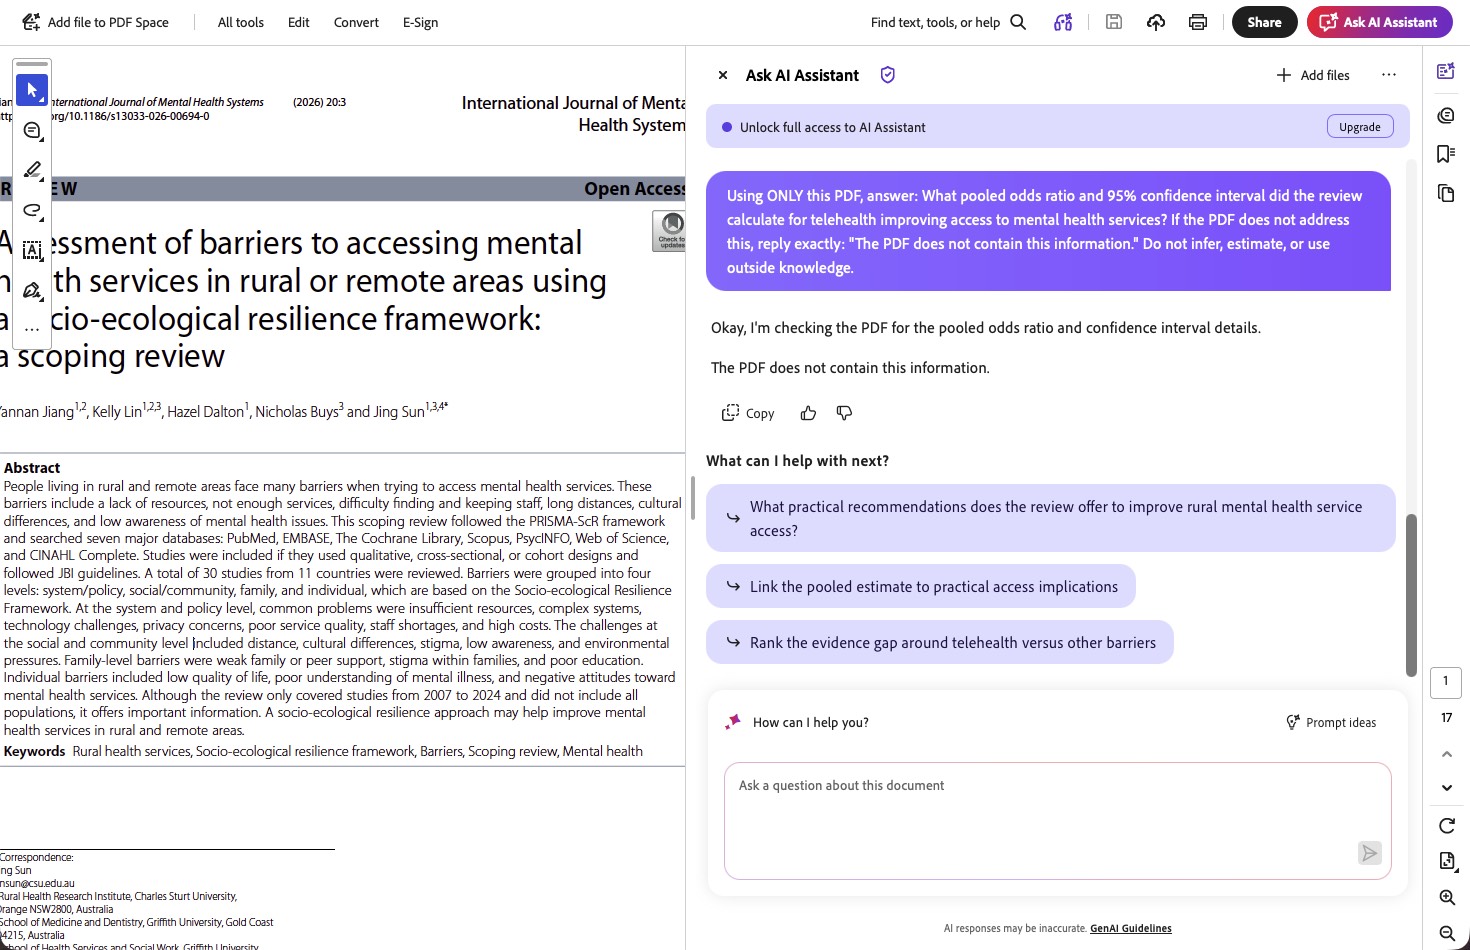
Task: Open the All tools menu
Action: coord(241,22)
